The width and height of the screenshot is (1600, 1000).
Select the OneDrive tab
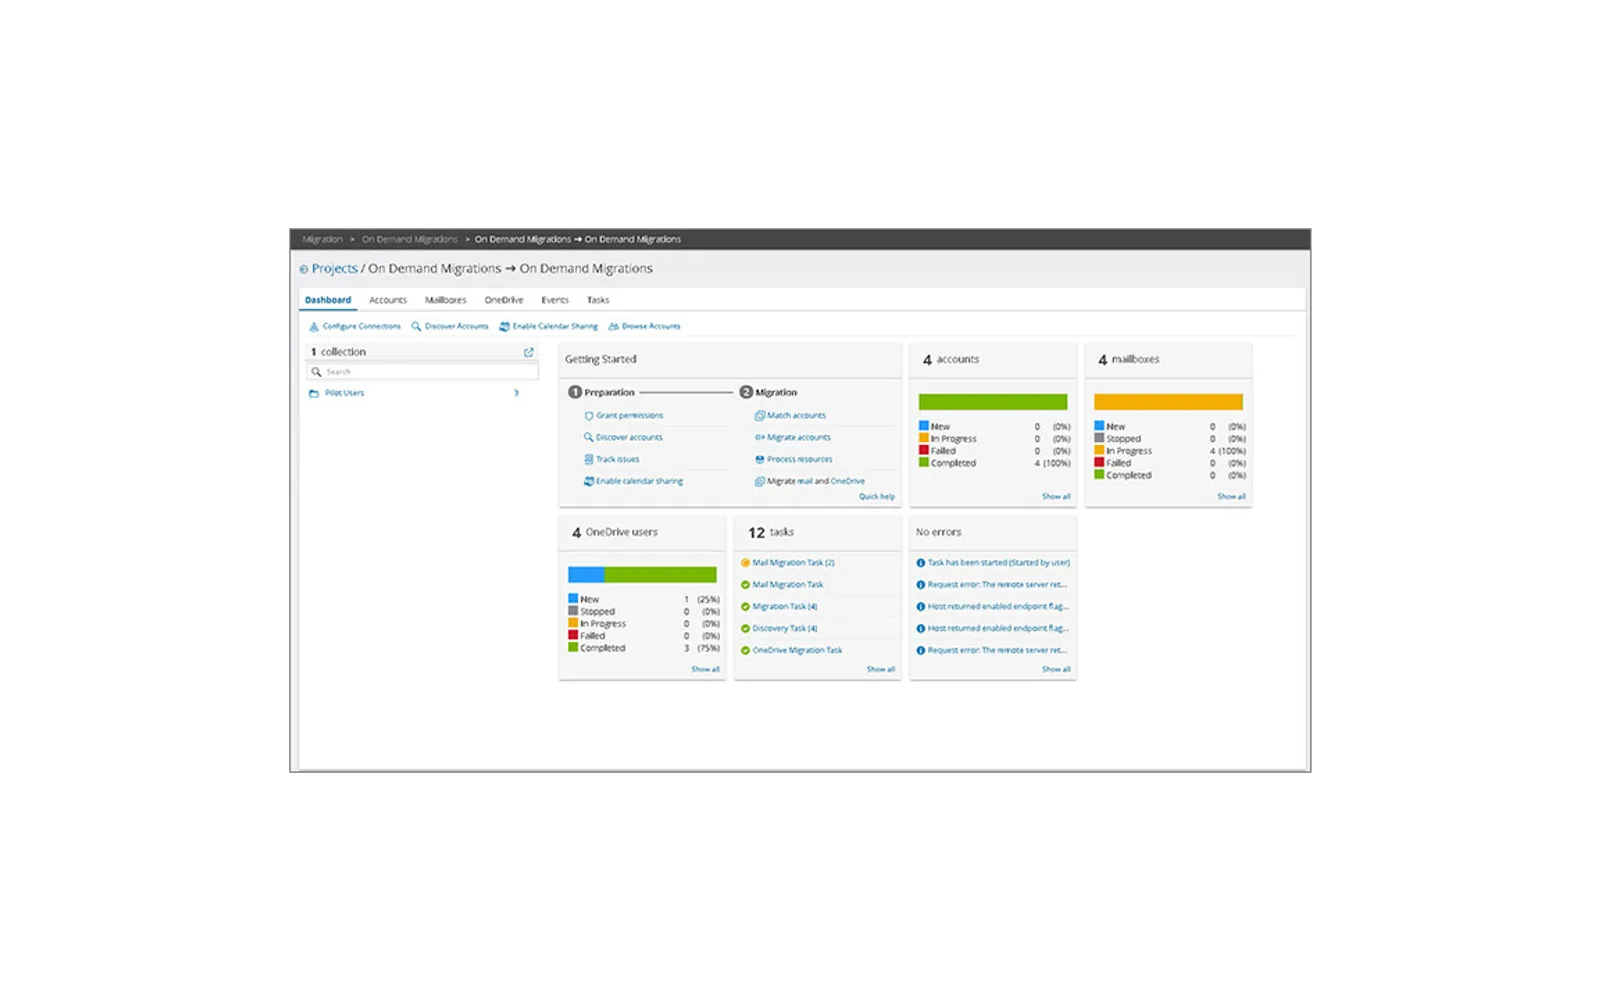click(504, 300)
